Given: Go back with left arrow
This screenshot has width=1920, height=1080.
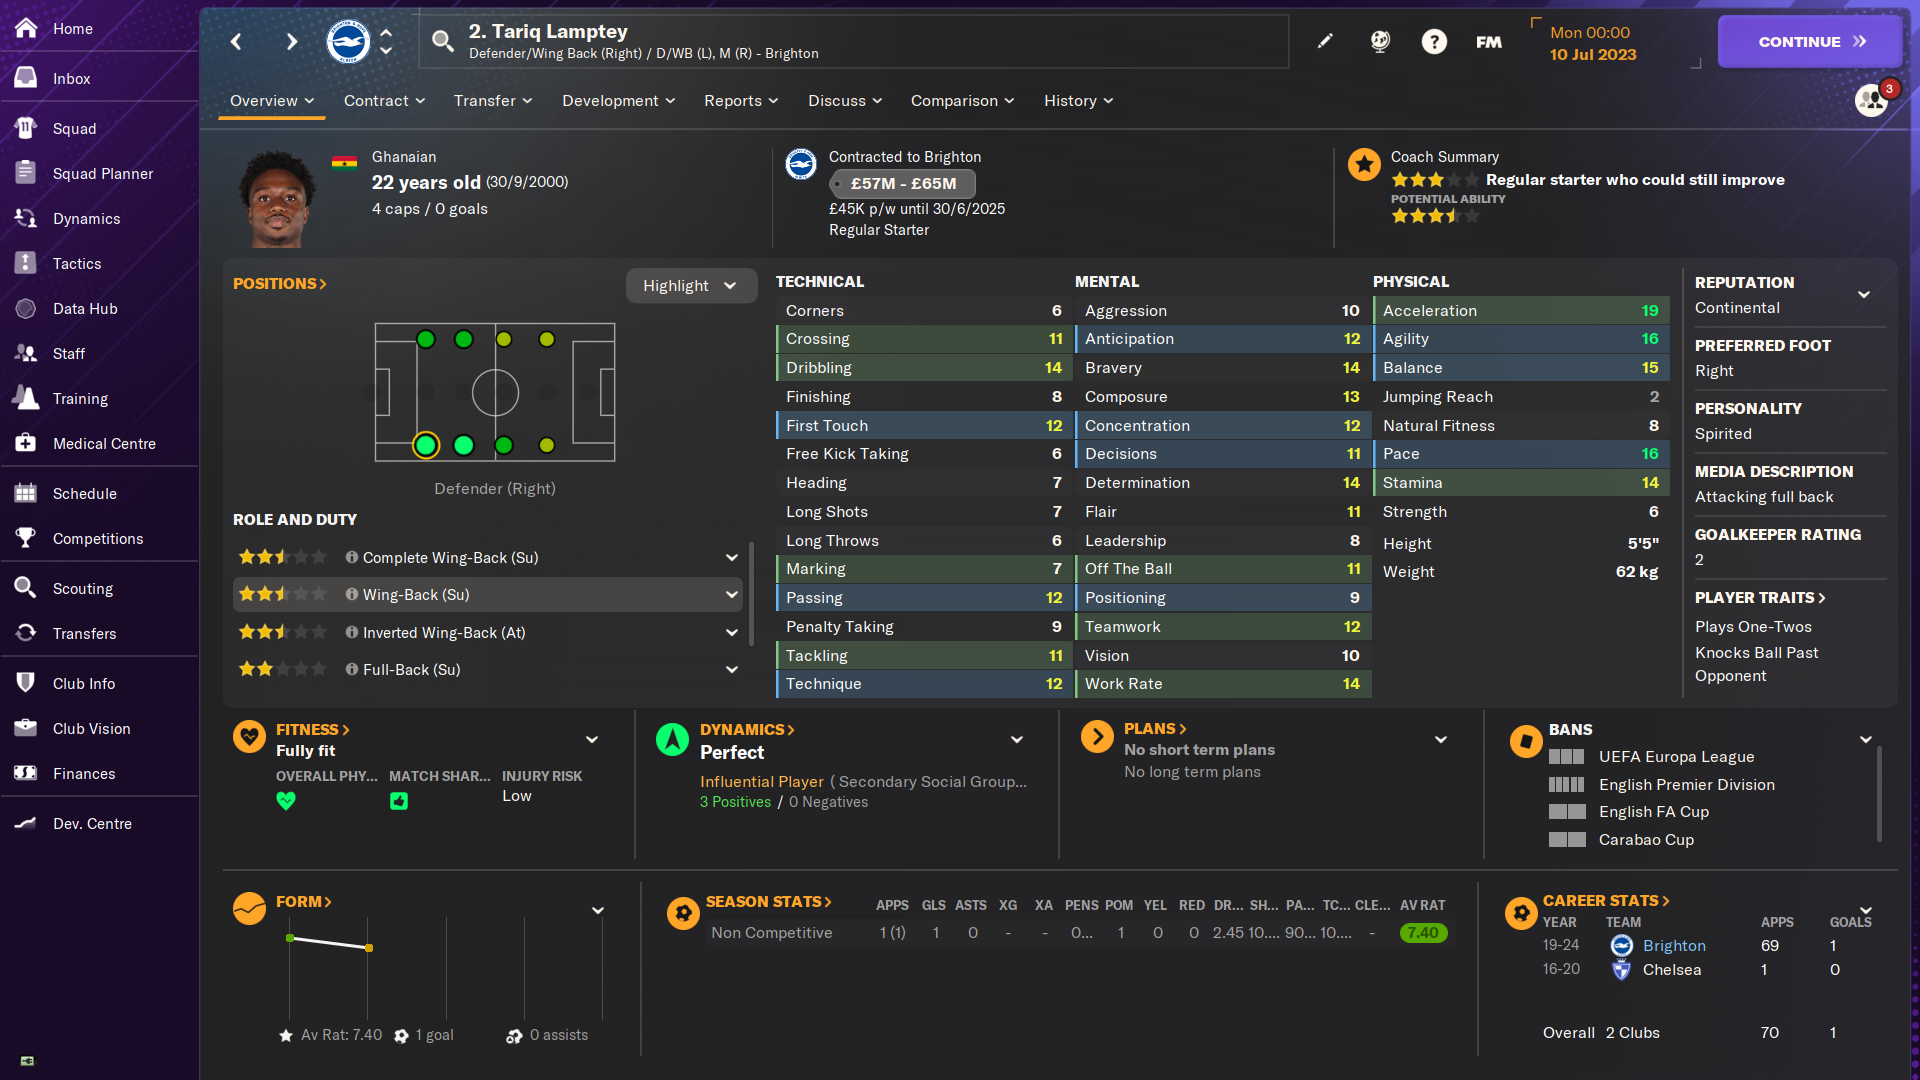Looking at the screenshot, I should pyautogui.click(x=236, y=41).
